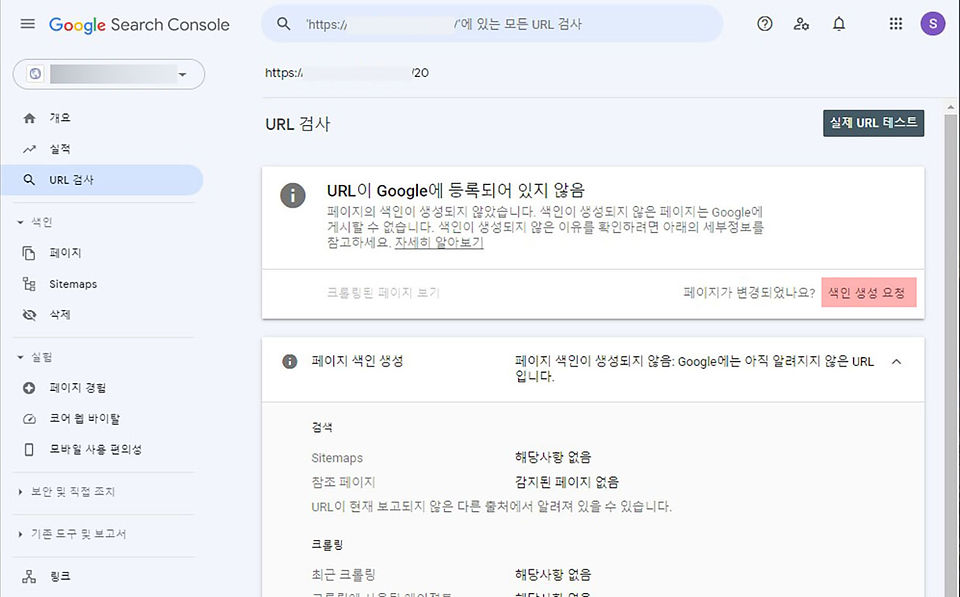The width and height of the screenshot is (960, 597).
Task: Open 페이지 경험 report
Action: [78, 388]
